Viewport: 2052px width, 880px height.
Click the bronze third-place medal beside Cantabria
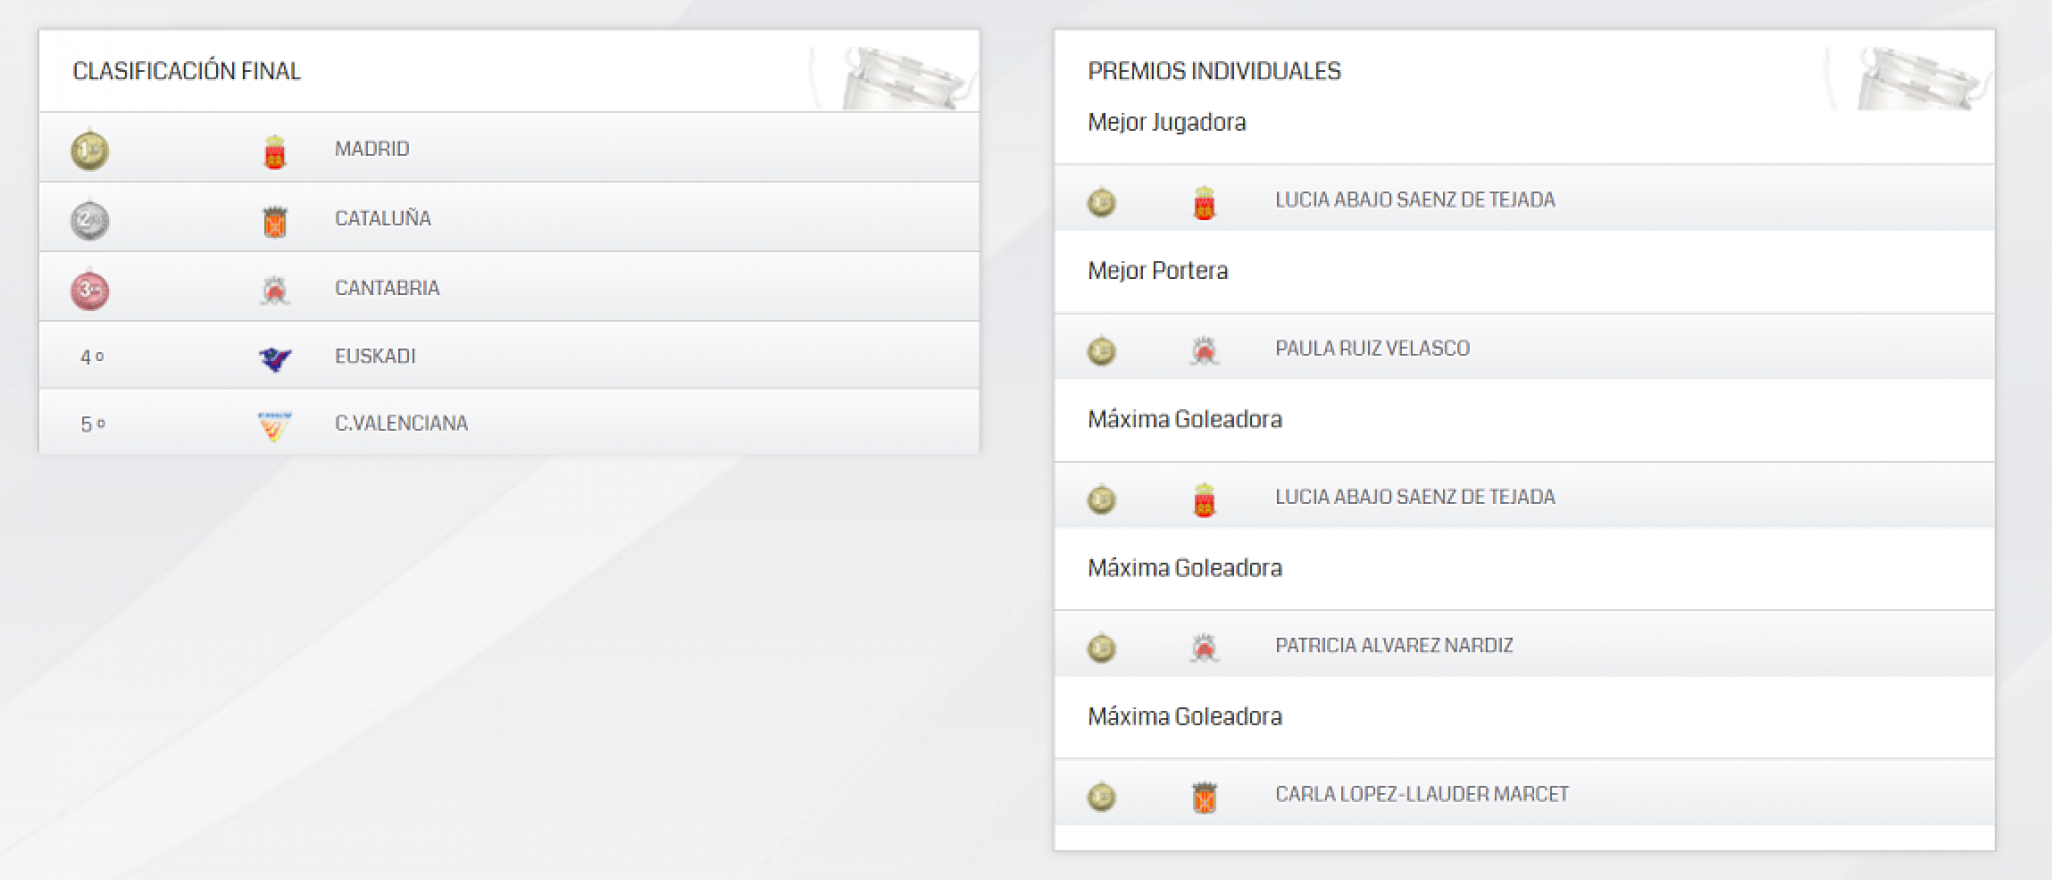pyautogui.click(x=90, y=290)
